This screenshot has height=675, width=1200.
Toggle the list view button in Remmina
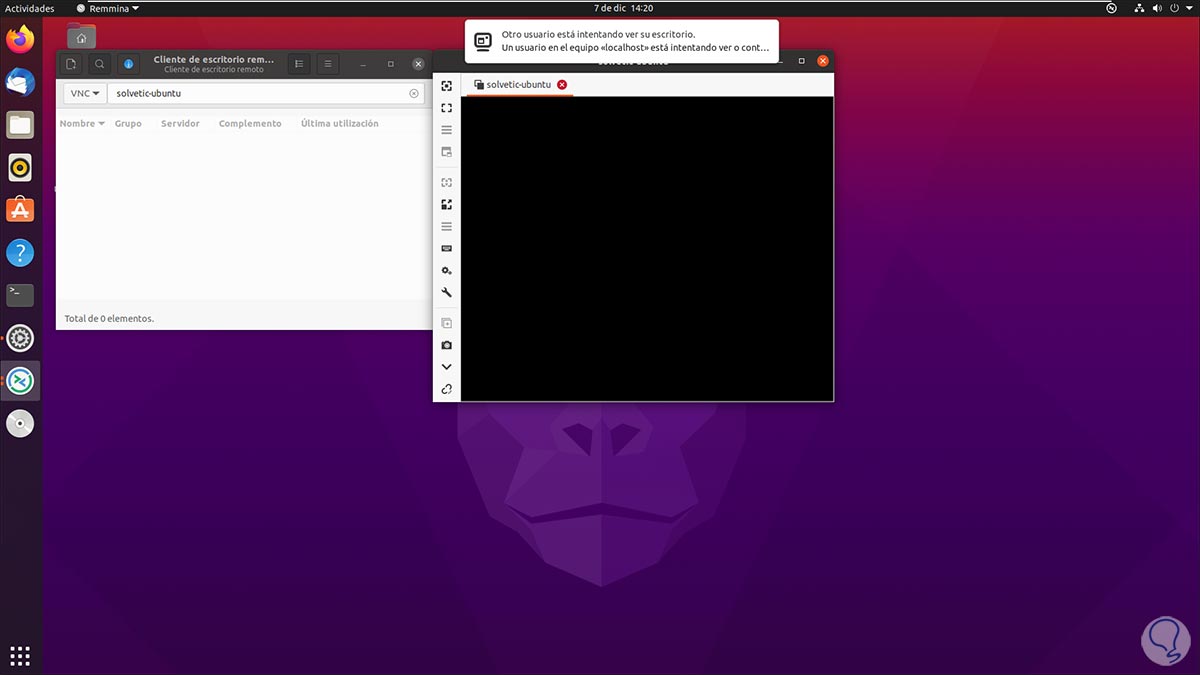299,64
